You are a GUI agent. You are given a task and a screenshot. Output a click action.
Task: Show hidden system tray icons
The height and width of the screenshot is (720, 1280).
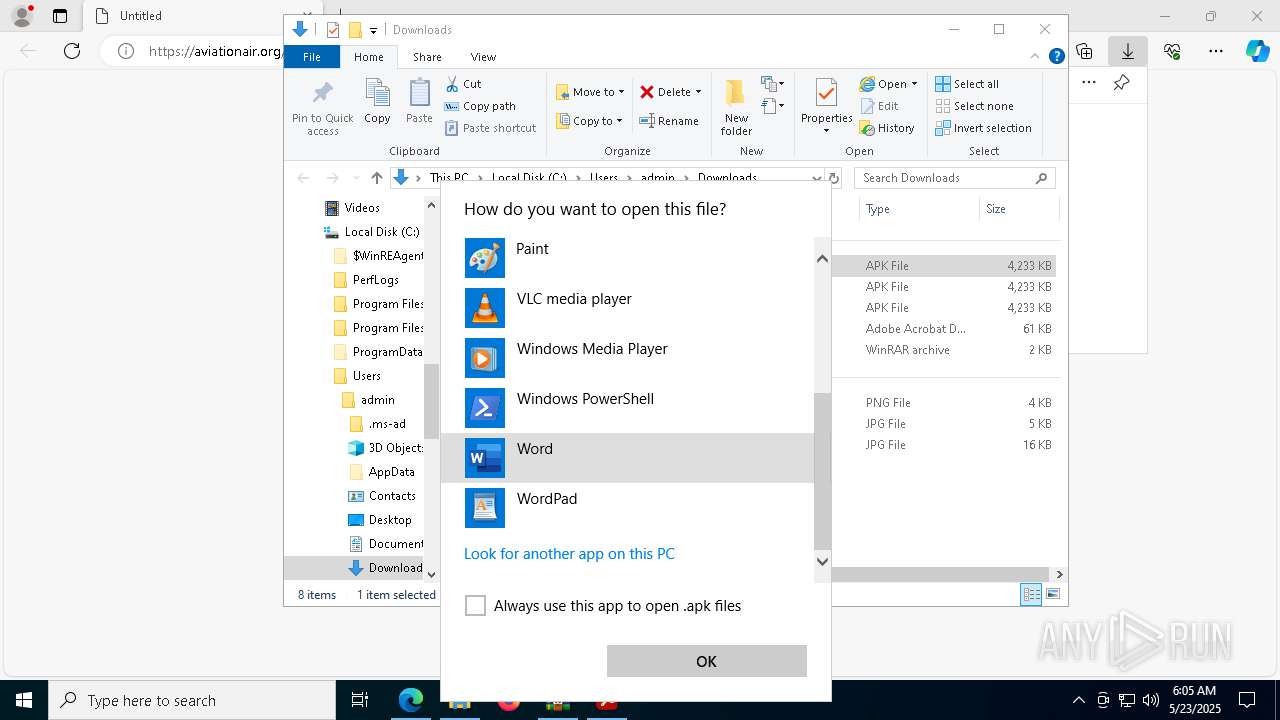pyautogui.click(x=1078, y=700)
